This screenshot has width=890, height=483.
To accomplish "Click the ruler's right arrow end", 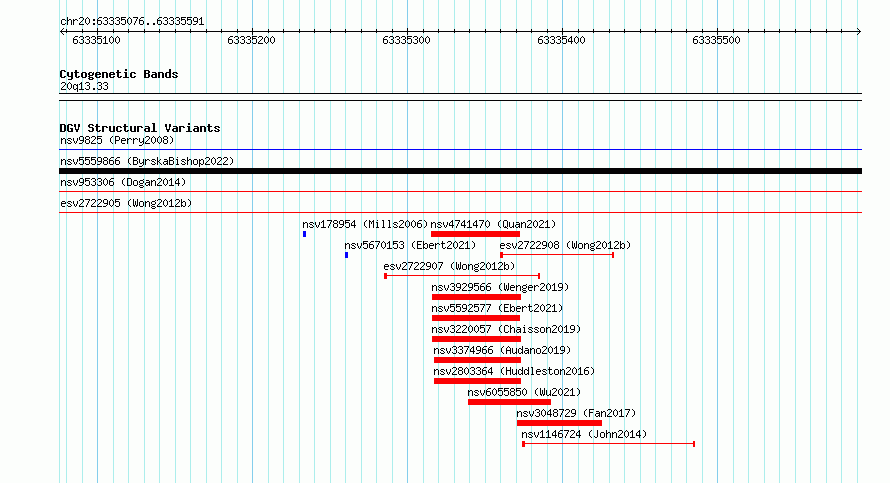I will coord(859,32).
